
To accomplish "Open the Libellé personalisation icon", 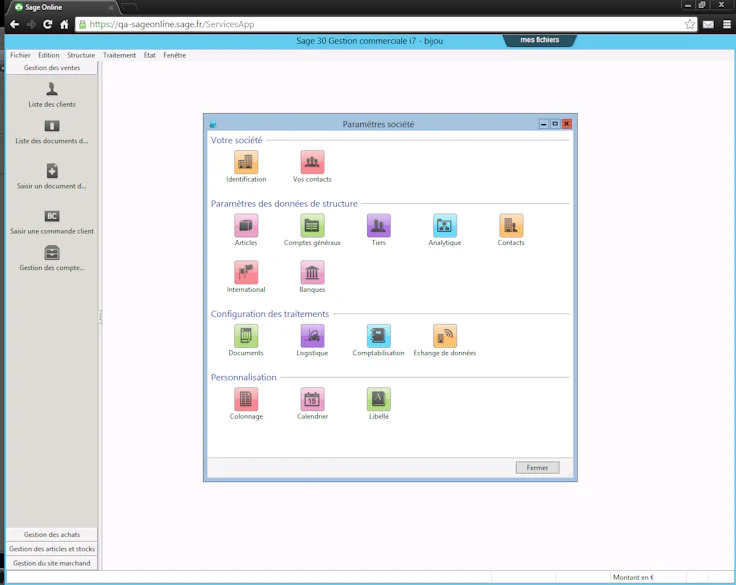I will click(378, 400).
